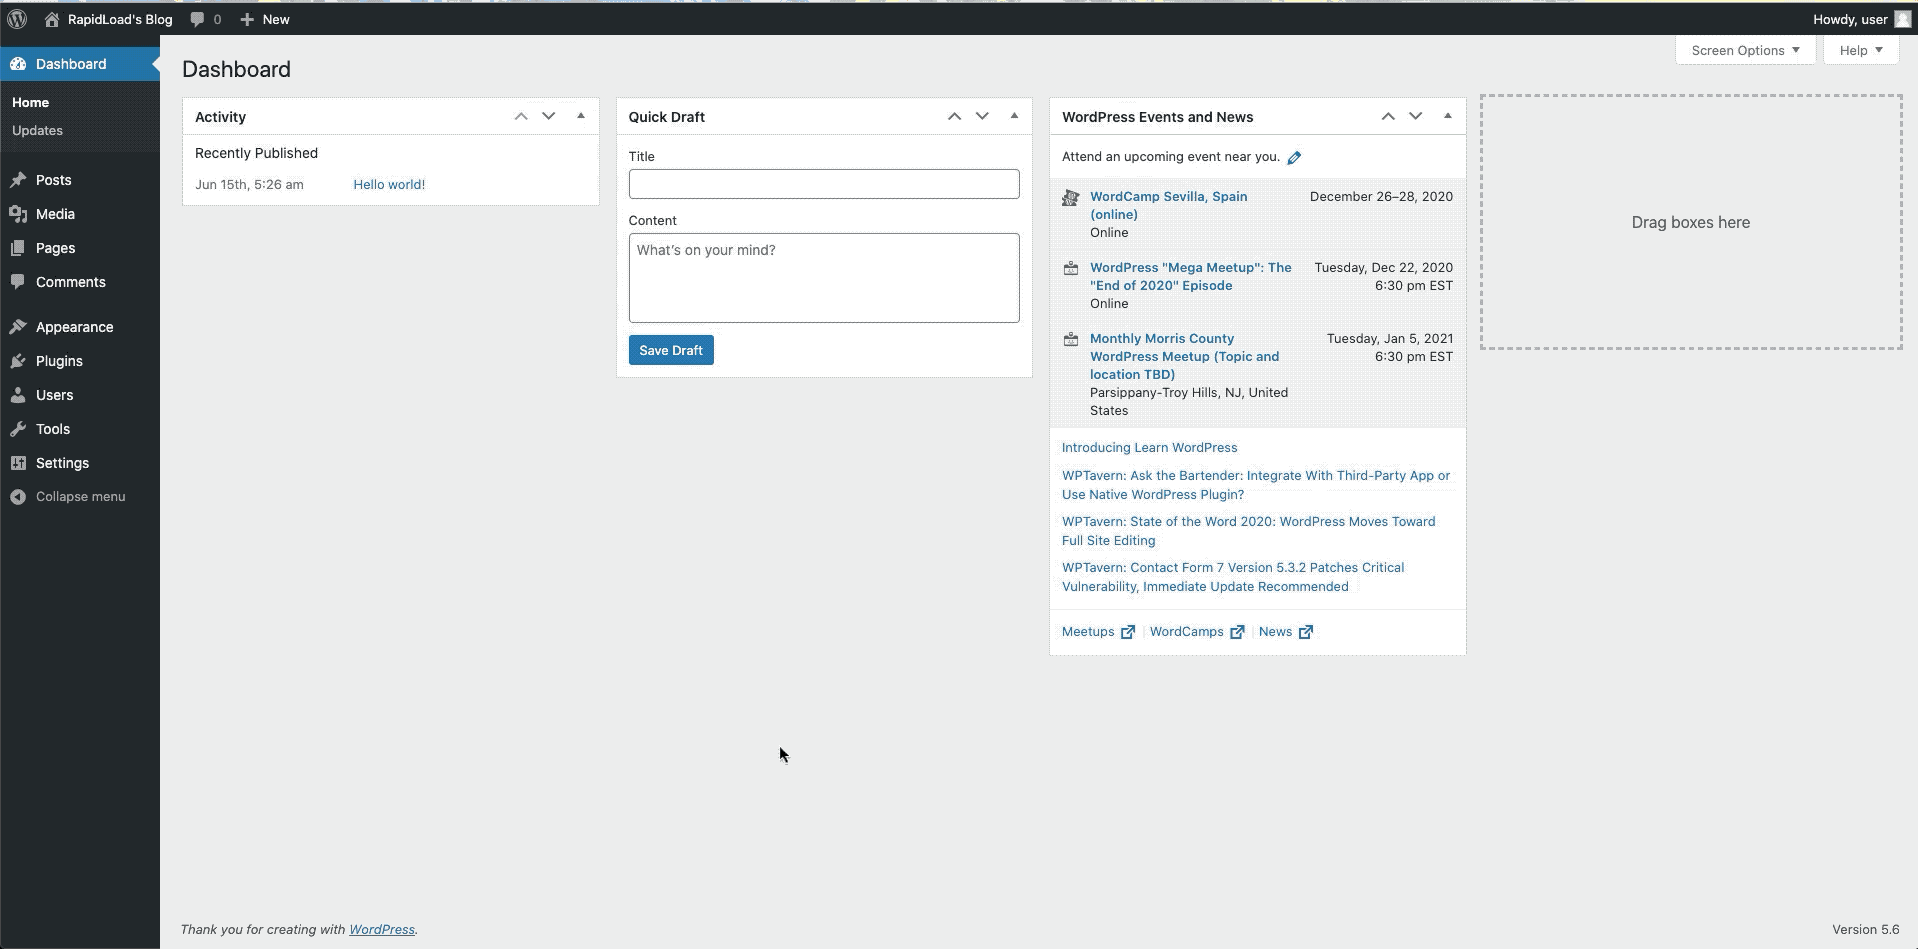Click the comments bubble icon in admin bar
This screenshot has height=949, width=1918.
coord(197,19)
